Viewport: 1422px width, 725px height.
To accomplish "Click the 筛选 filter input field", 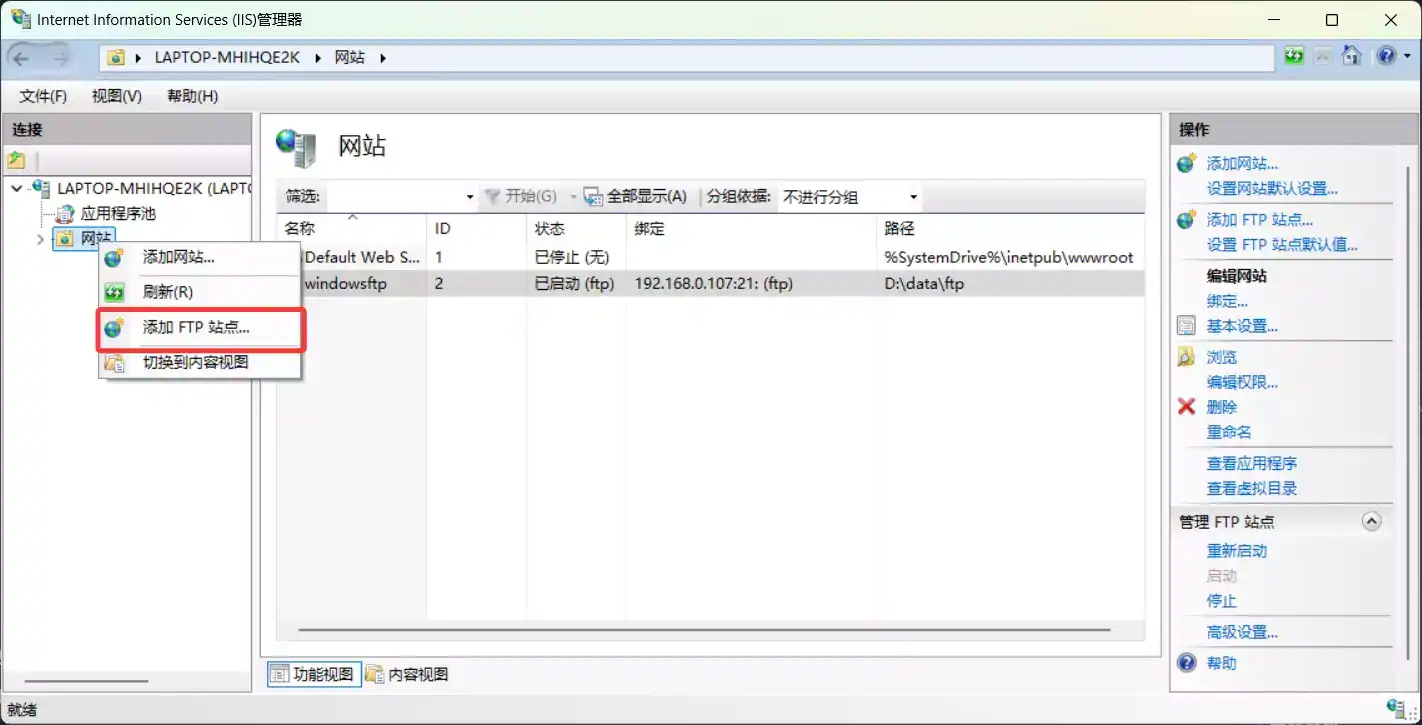I will coord(396,197).
